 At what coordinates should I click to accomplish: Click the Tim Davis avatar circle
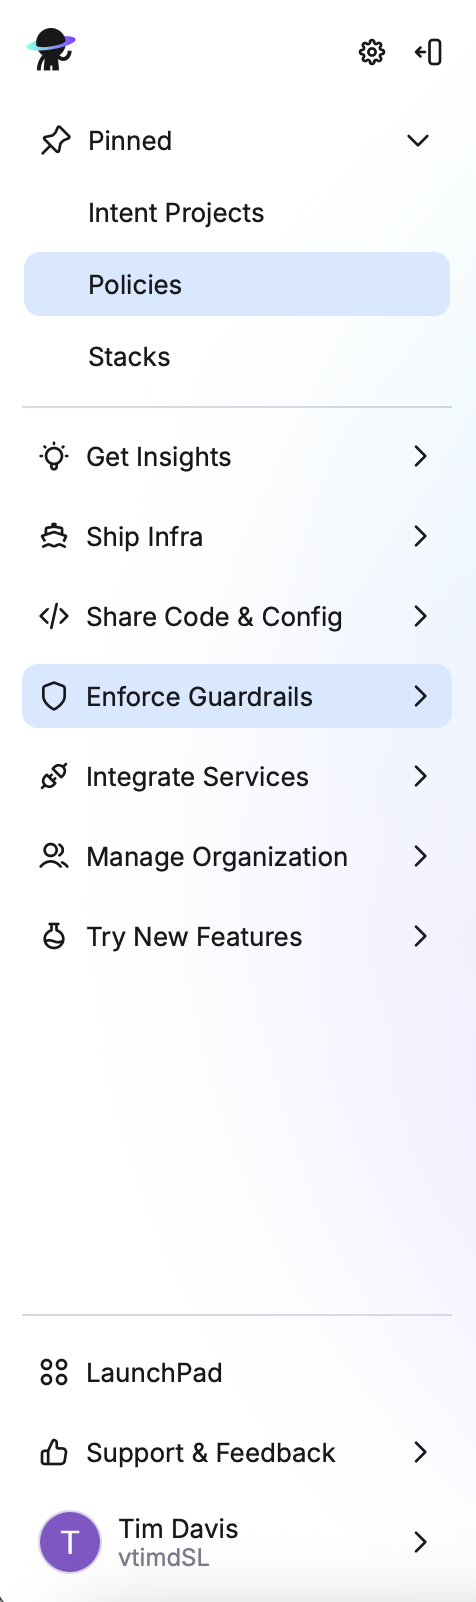pos(70,1542)
